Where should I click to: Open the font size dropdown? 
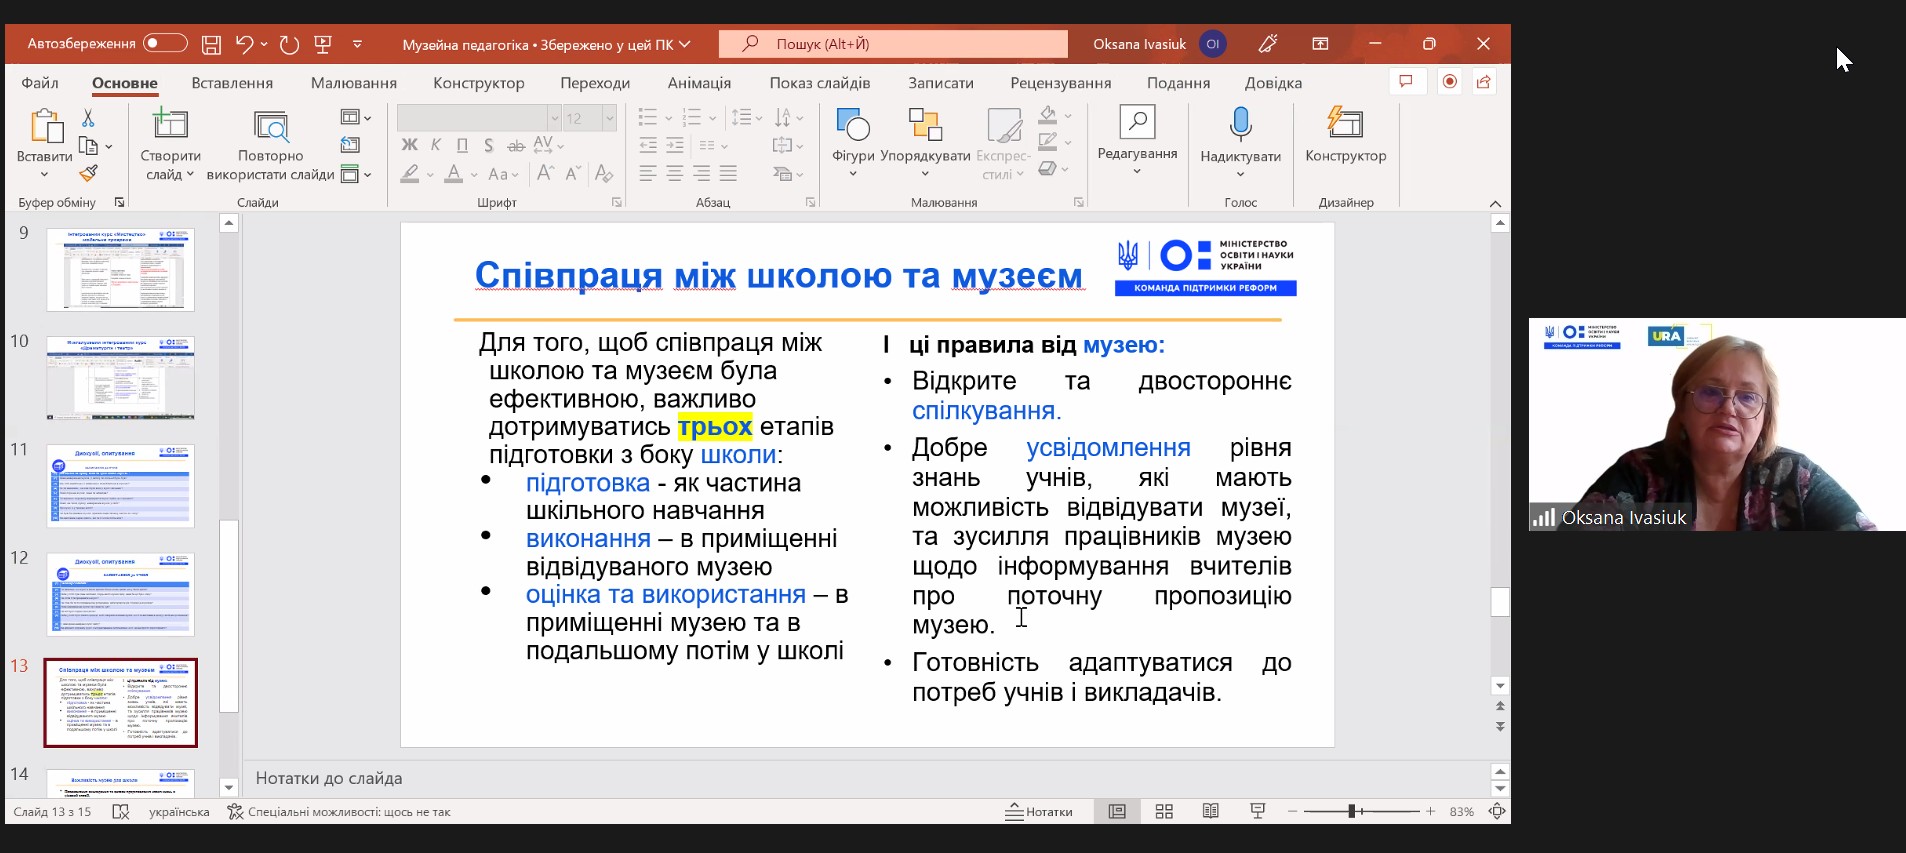click(x=609, y=118)
